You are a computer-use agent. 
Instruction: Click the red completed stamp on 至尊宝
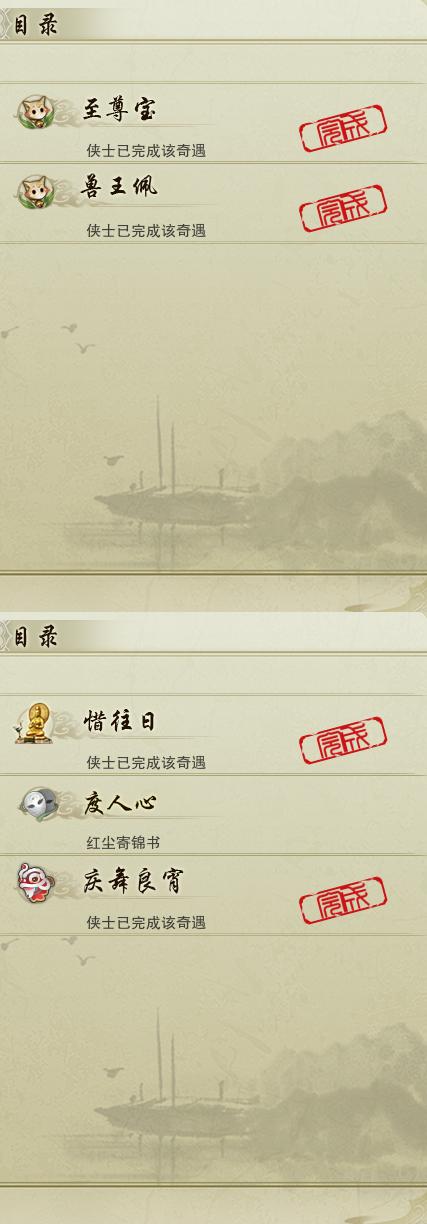343,129
